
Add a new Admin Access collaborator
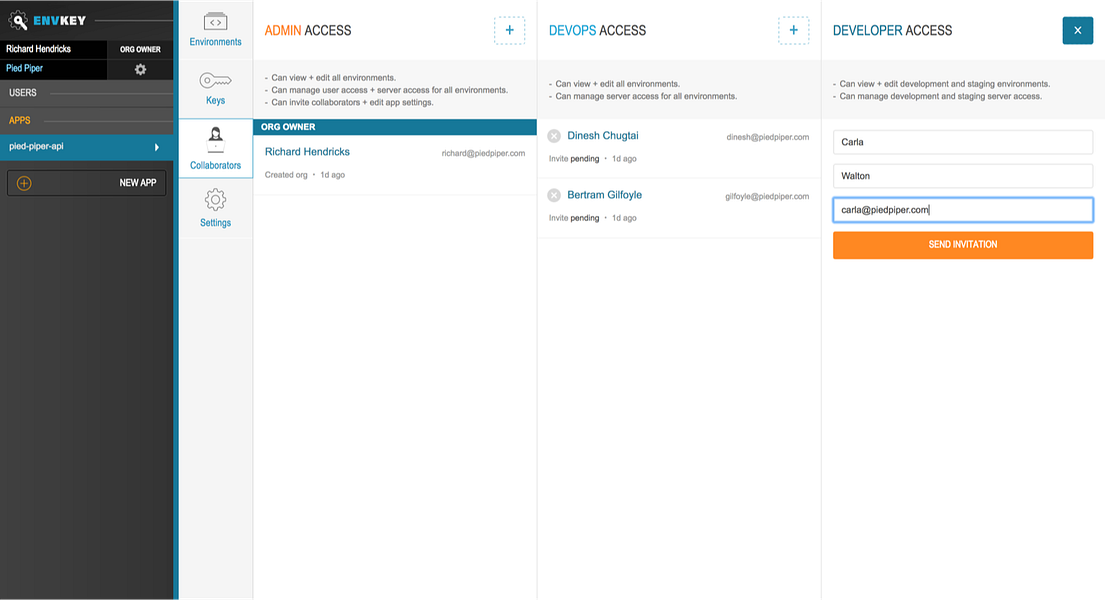click(x=509, y=30)
